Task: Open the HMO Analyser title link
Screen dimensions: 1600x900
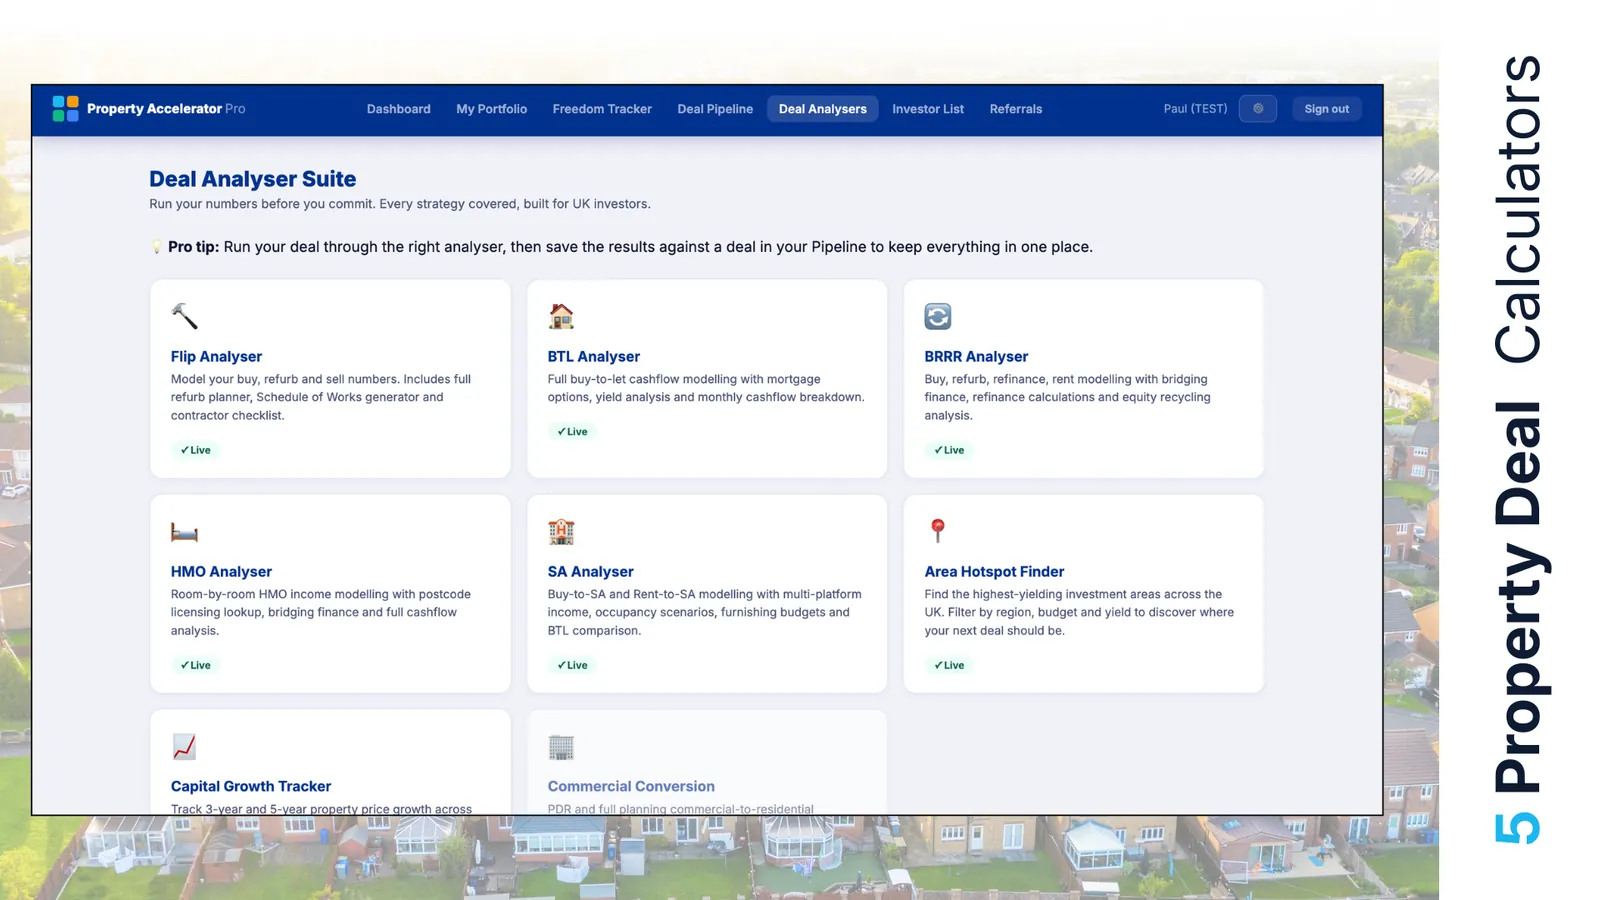Action: (221, 572)
